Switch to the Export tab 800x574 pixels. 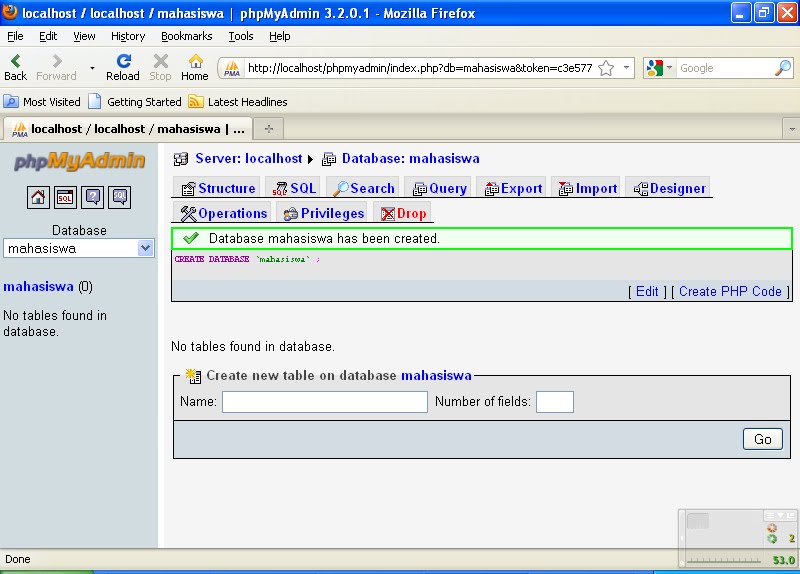pyautogui.click(x=513, y=188)
